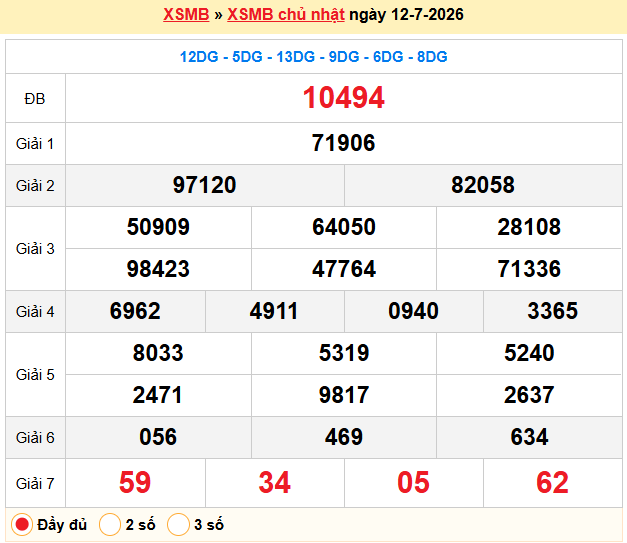
Task: Click the Giải 1 number 71906
Action: pyautogui.click(x=343, y=143)
